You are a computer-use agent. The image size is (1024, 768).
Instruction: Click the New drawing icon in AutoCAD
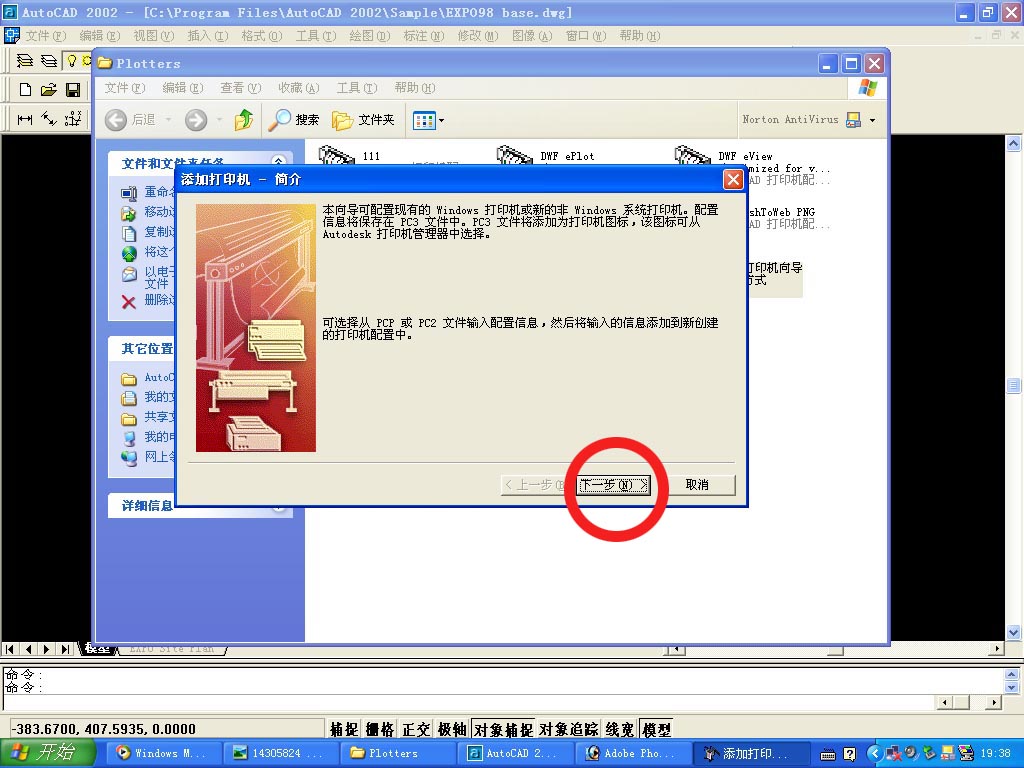25,89
